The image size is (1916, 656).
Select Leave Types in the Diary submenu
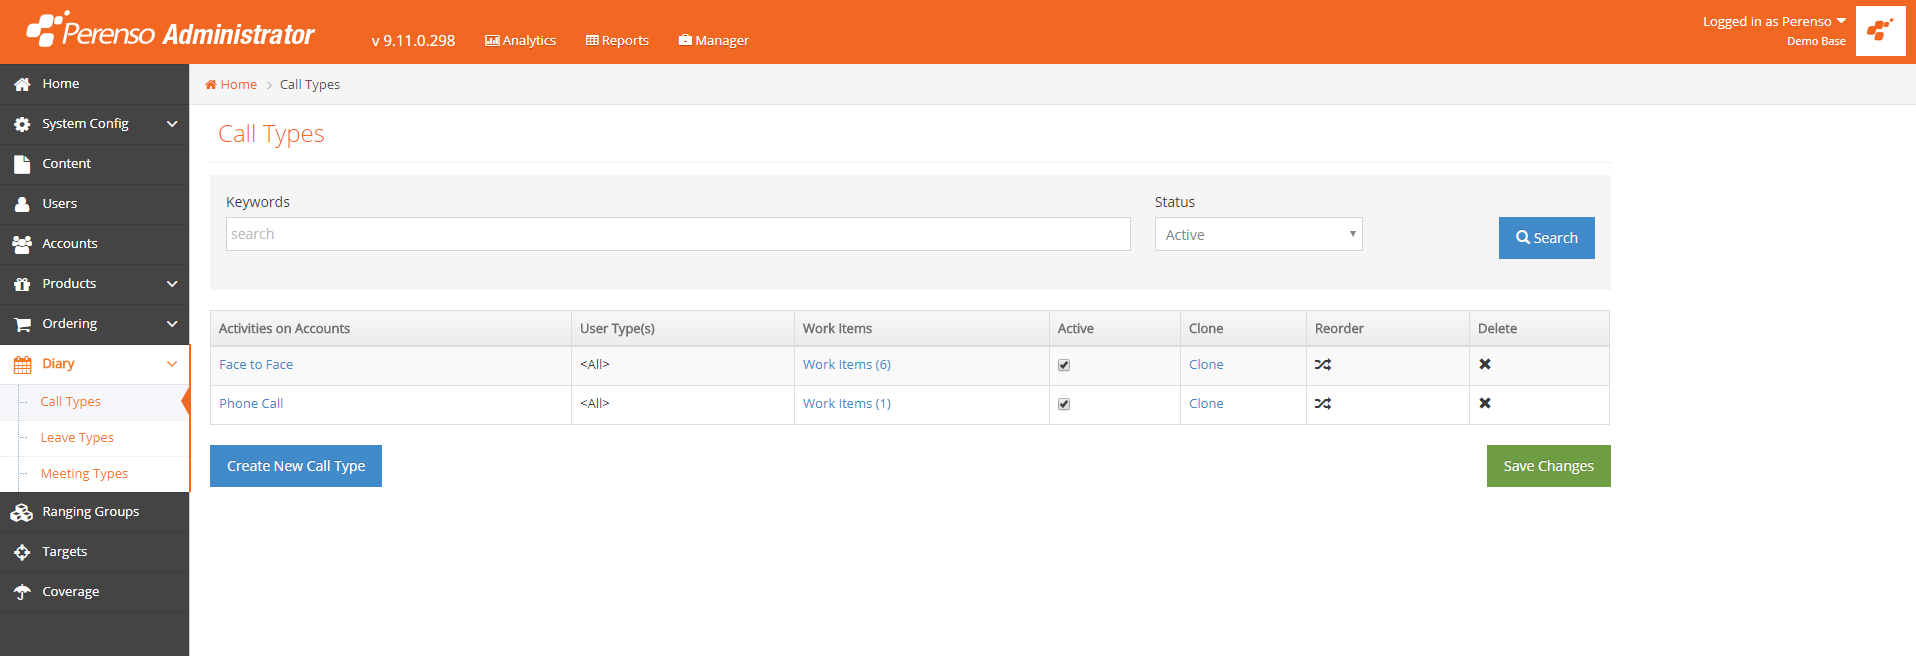click(77, 438)
